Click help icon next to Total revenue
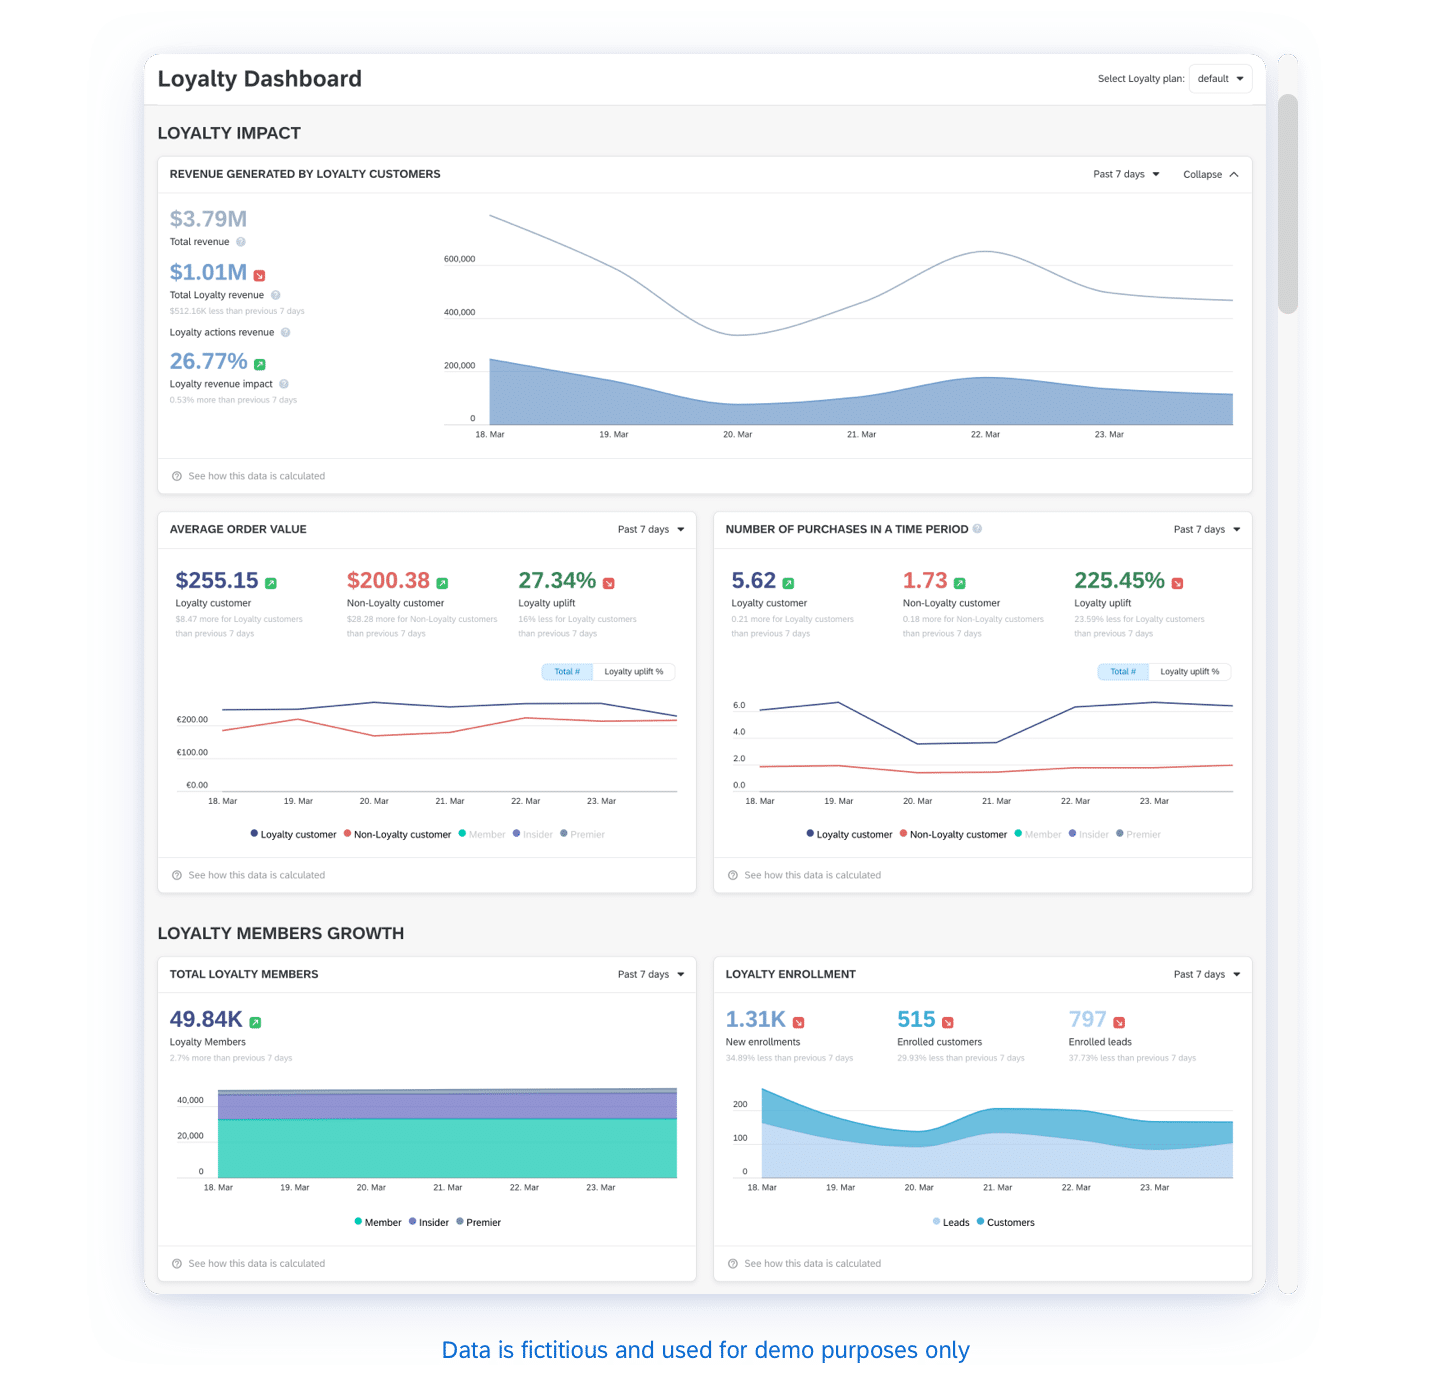The height and width of the screenshot is (1376, 1440). pos(241,242)
